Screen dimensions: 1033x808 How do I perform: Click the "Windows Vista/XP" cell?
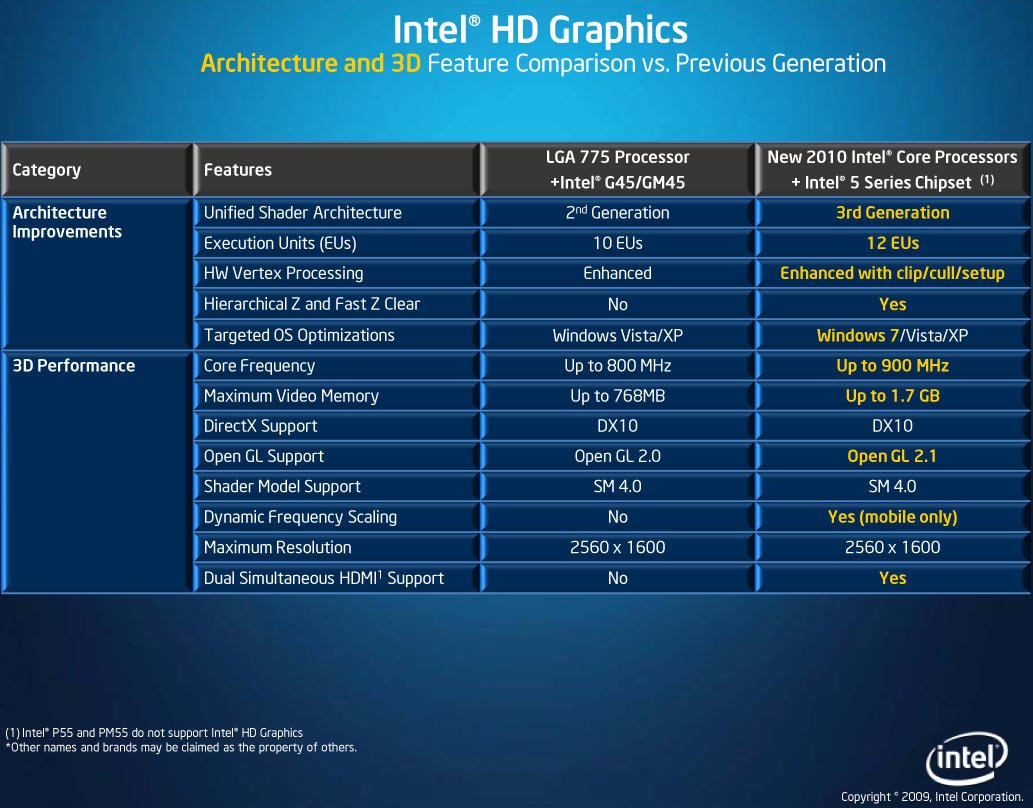pyautogui.click(x=617, y=335)
